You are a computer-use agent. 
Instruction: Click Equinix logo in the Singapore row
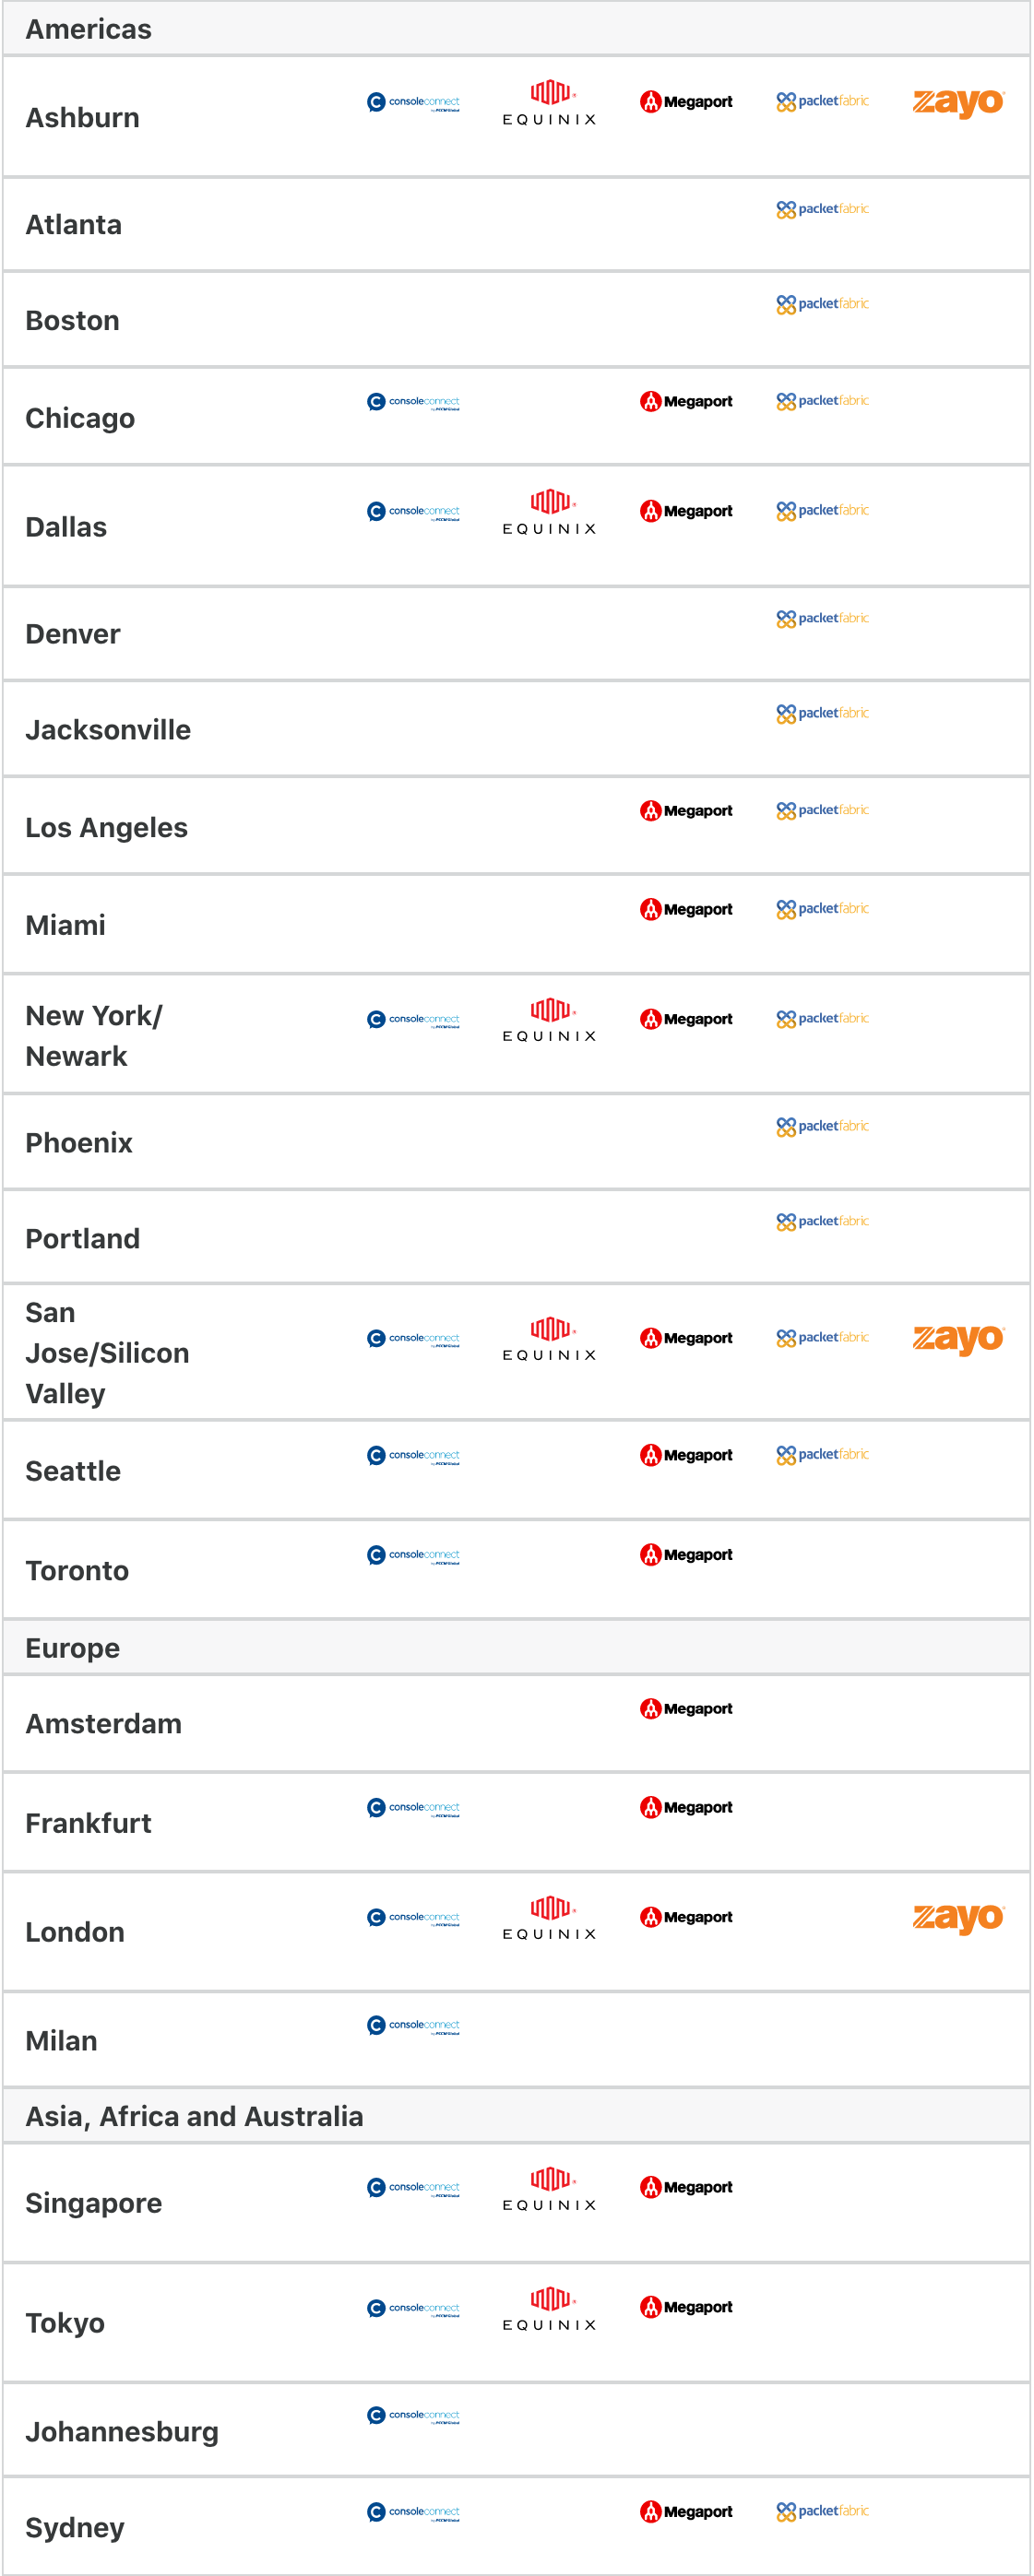click(549, 2189)
